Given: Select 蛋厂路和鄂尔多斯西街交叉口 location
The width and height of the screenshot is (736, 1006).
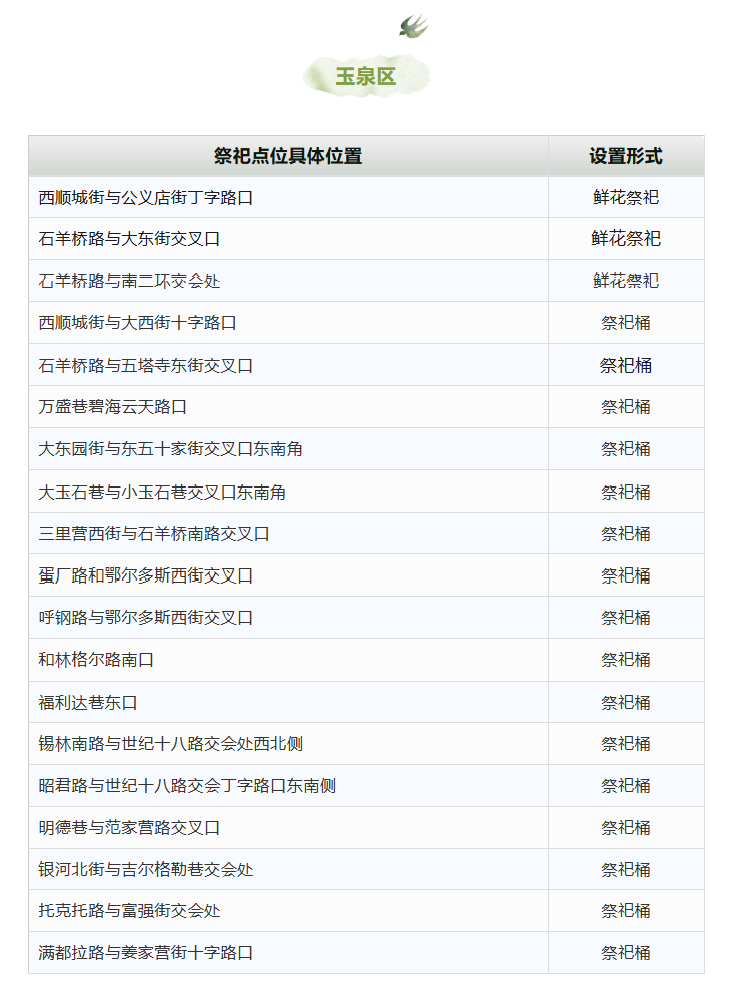Looking at the screenshot, I should (146, 576).
